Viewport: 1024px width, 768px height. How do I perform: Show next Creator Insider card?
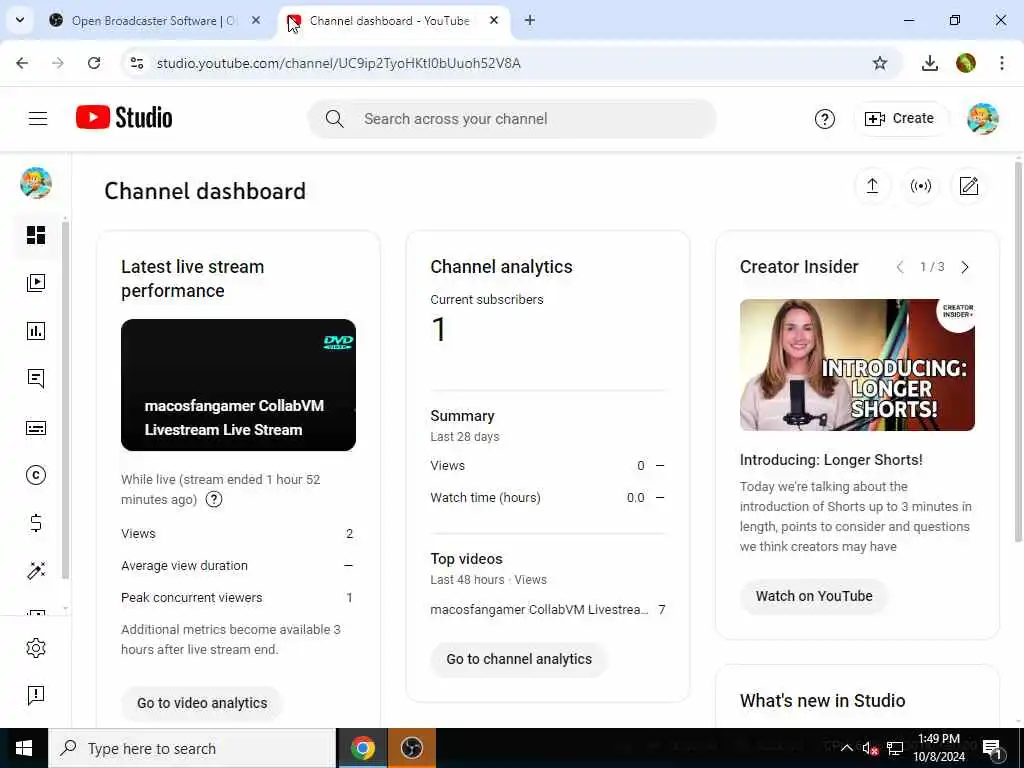(965, 267)
